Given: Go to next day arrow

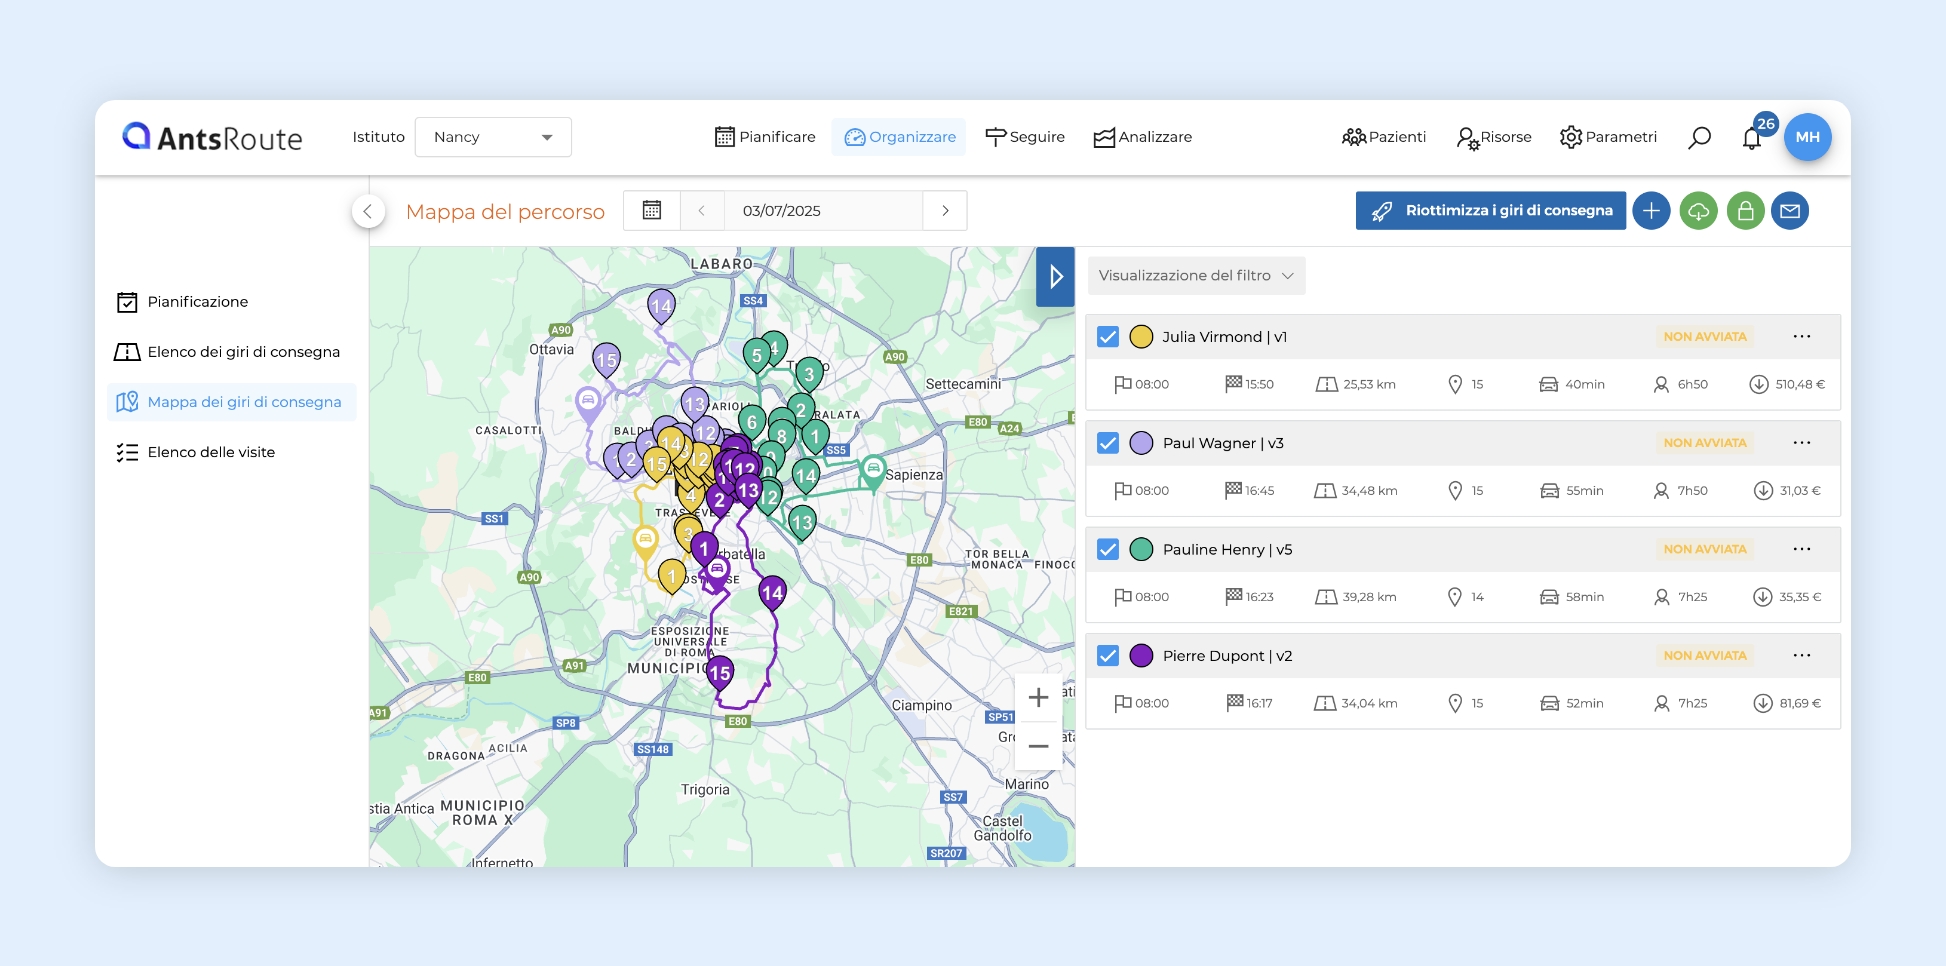Looking at the screenshot, I should (x=945, y=211).
